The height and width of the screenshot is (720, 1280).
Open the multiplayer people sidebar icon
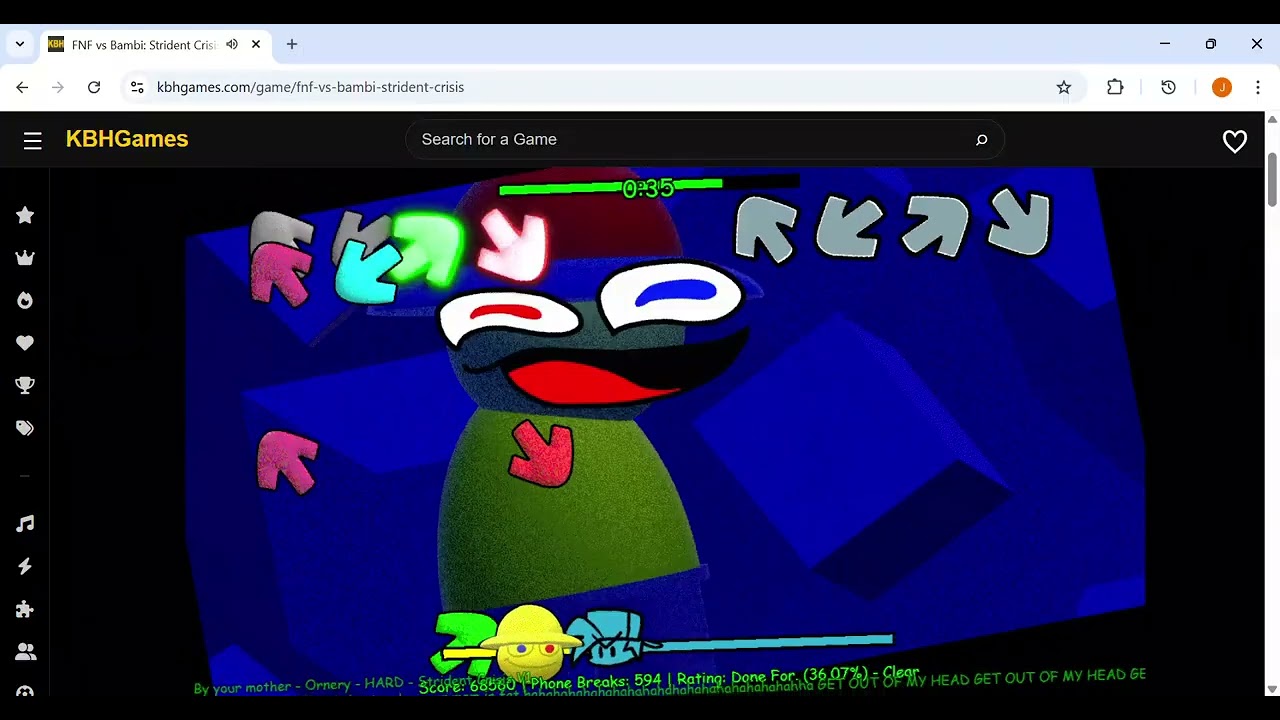coord(25,652)
